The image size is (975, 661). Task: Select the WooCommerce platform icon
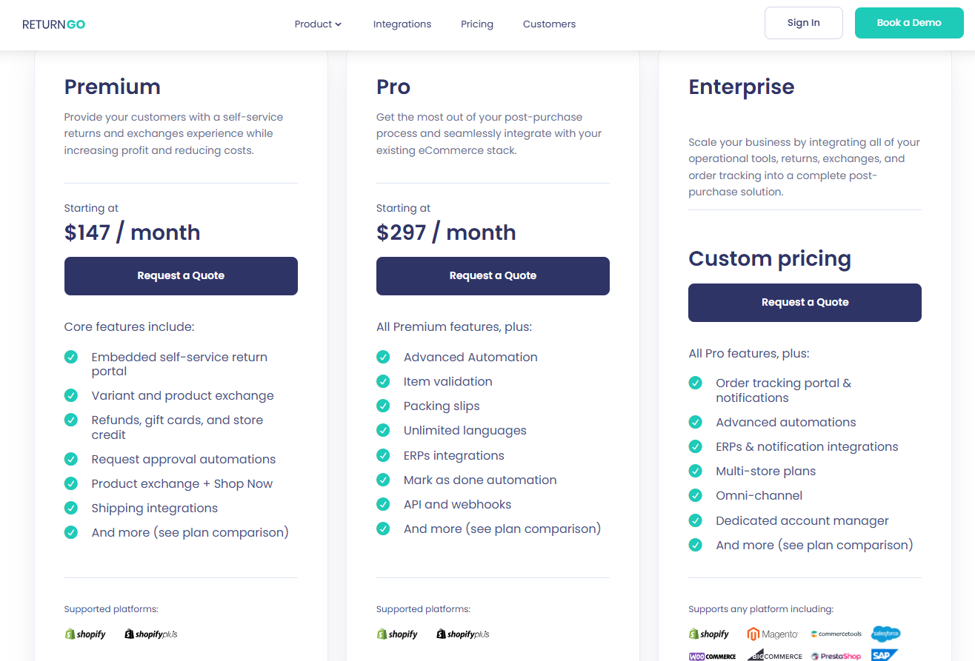point(712,655)
